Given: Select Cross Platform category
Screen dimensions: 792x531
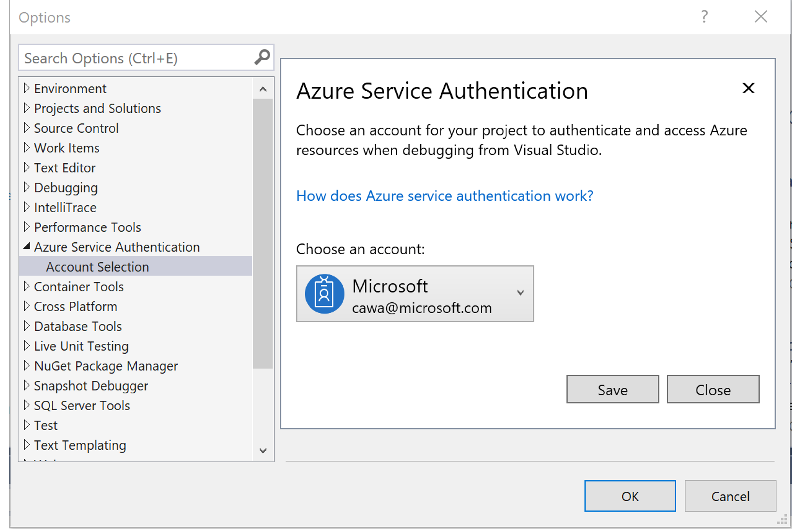Looking at the screenshot, I should pos(75,306).
